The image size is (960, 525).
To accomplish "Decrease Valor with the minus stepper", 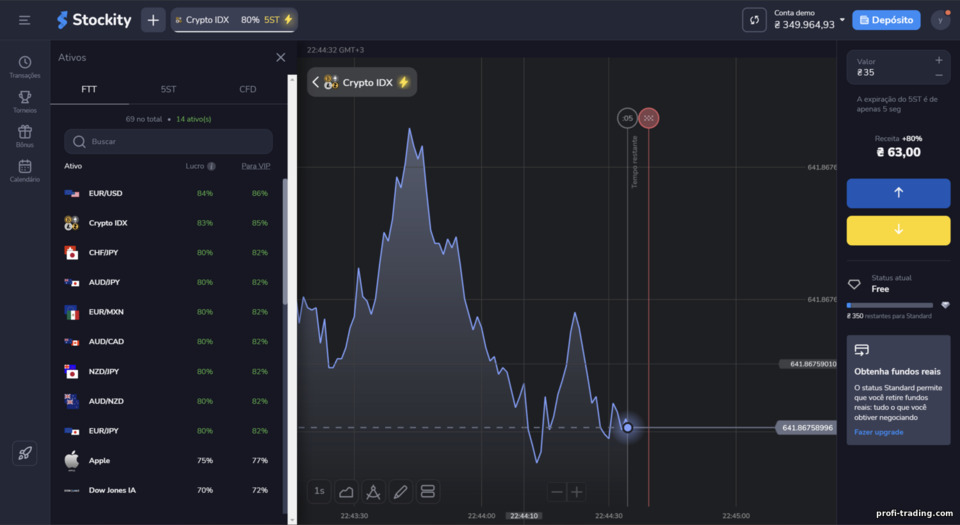I will [939, 75].
